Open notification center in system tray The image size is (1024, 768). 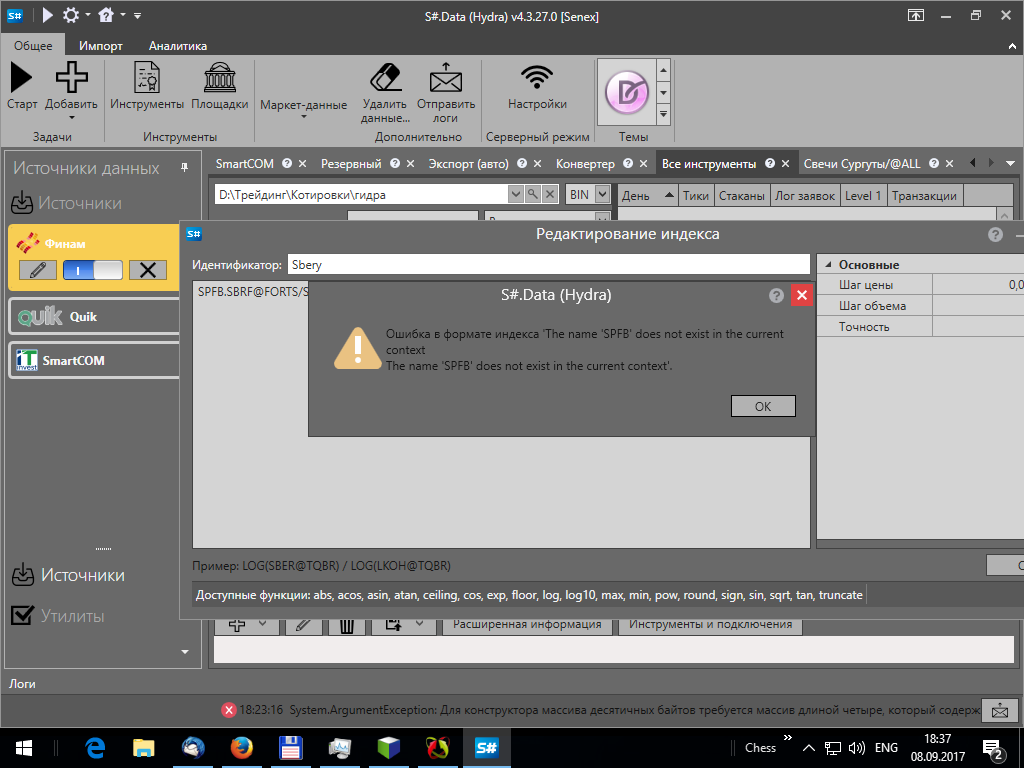tap(993, 749)
